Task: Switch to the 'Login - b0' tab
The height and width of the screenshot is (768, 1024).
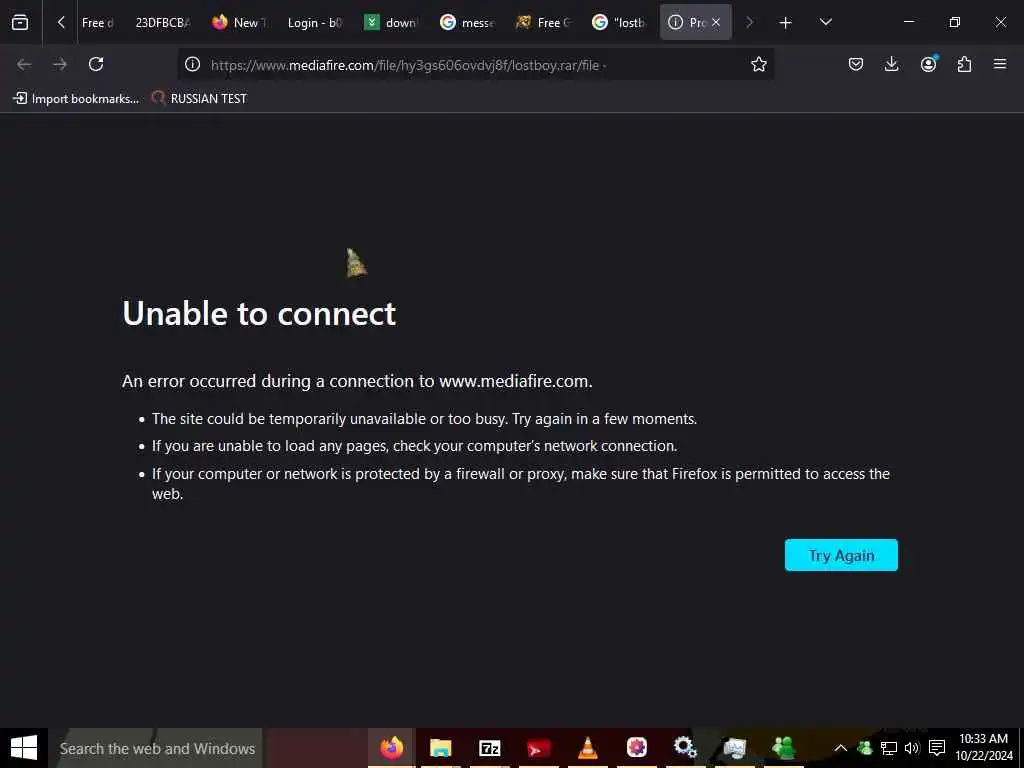Action: point(315,22)
